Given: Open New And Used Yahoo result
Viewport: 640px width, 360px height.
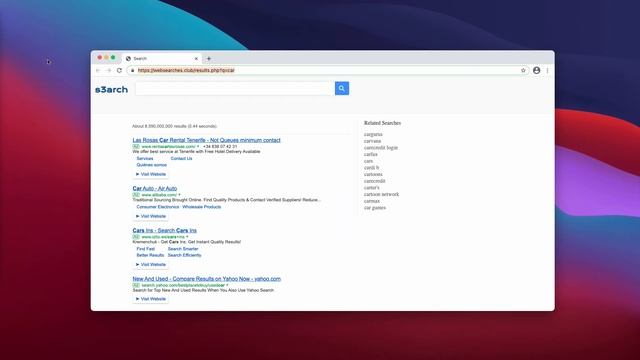Looking at the screenshot, I should coord(207,279).
